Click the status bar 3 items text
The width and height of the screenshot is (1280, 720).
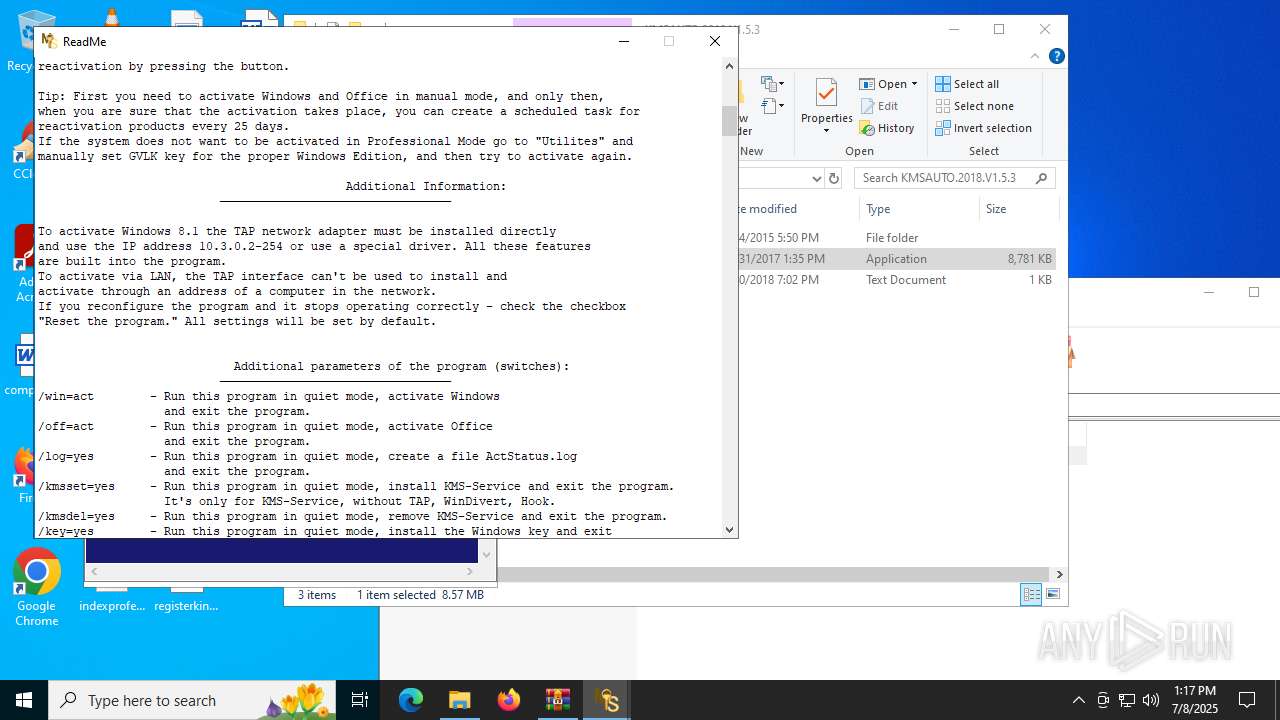tap(317, 595)
